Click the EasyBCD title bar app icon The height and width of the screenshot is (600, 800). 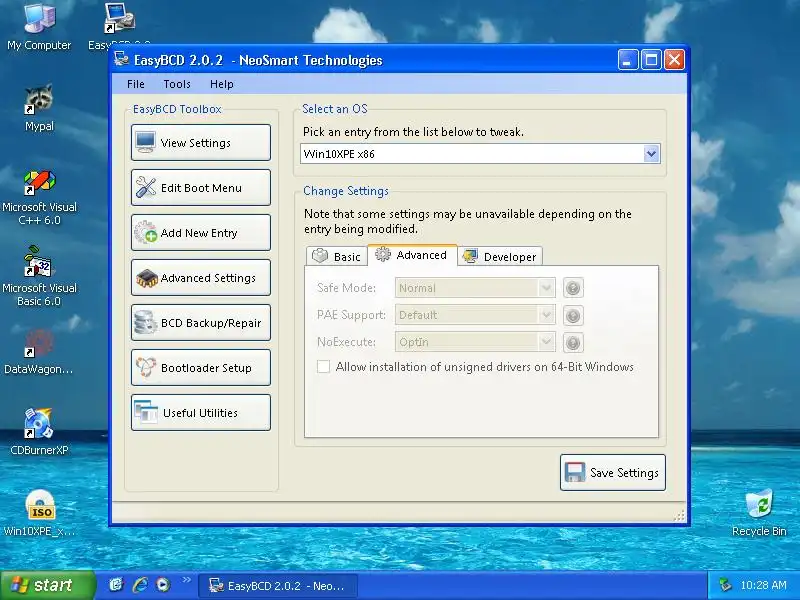pos(121,59)
